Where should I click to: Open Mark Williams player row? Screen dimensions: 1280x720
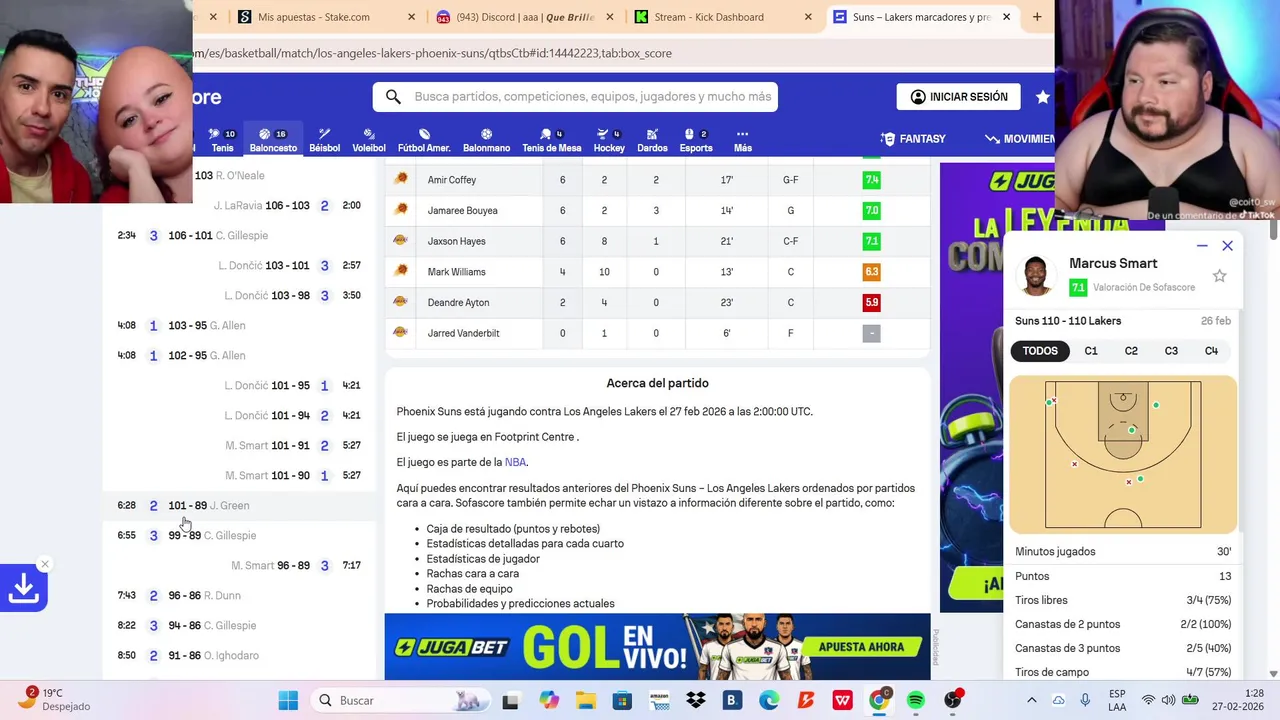(657, 272)
